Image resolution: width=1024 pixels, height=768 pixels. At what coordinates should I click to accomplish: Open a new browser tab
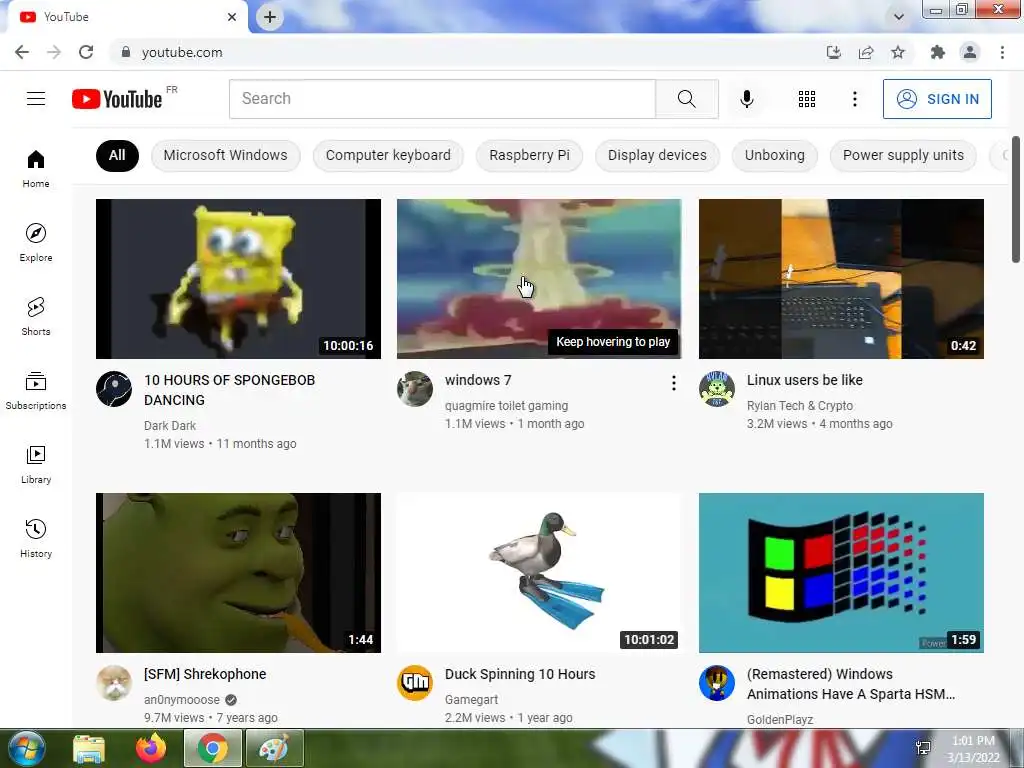(270, 17)
